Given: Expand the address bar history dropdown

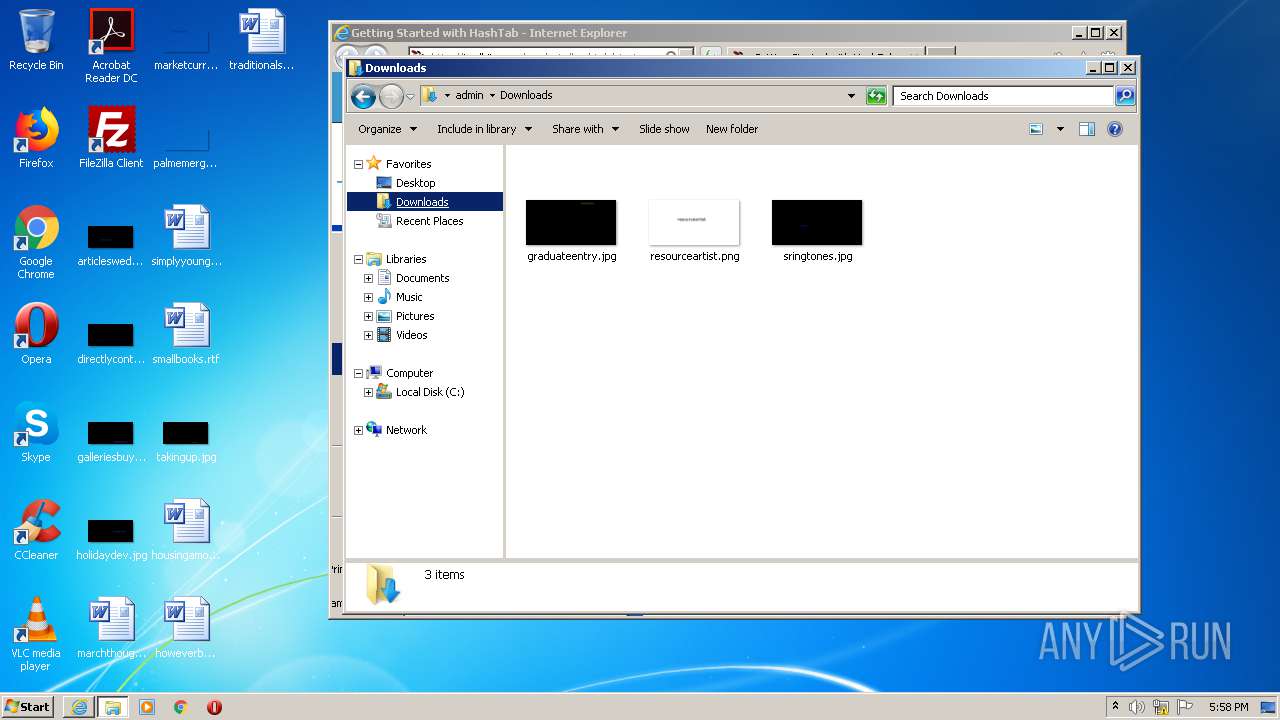Looking at the screenshot, I should [x=851, y=96].
